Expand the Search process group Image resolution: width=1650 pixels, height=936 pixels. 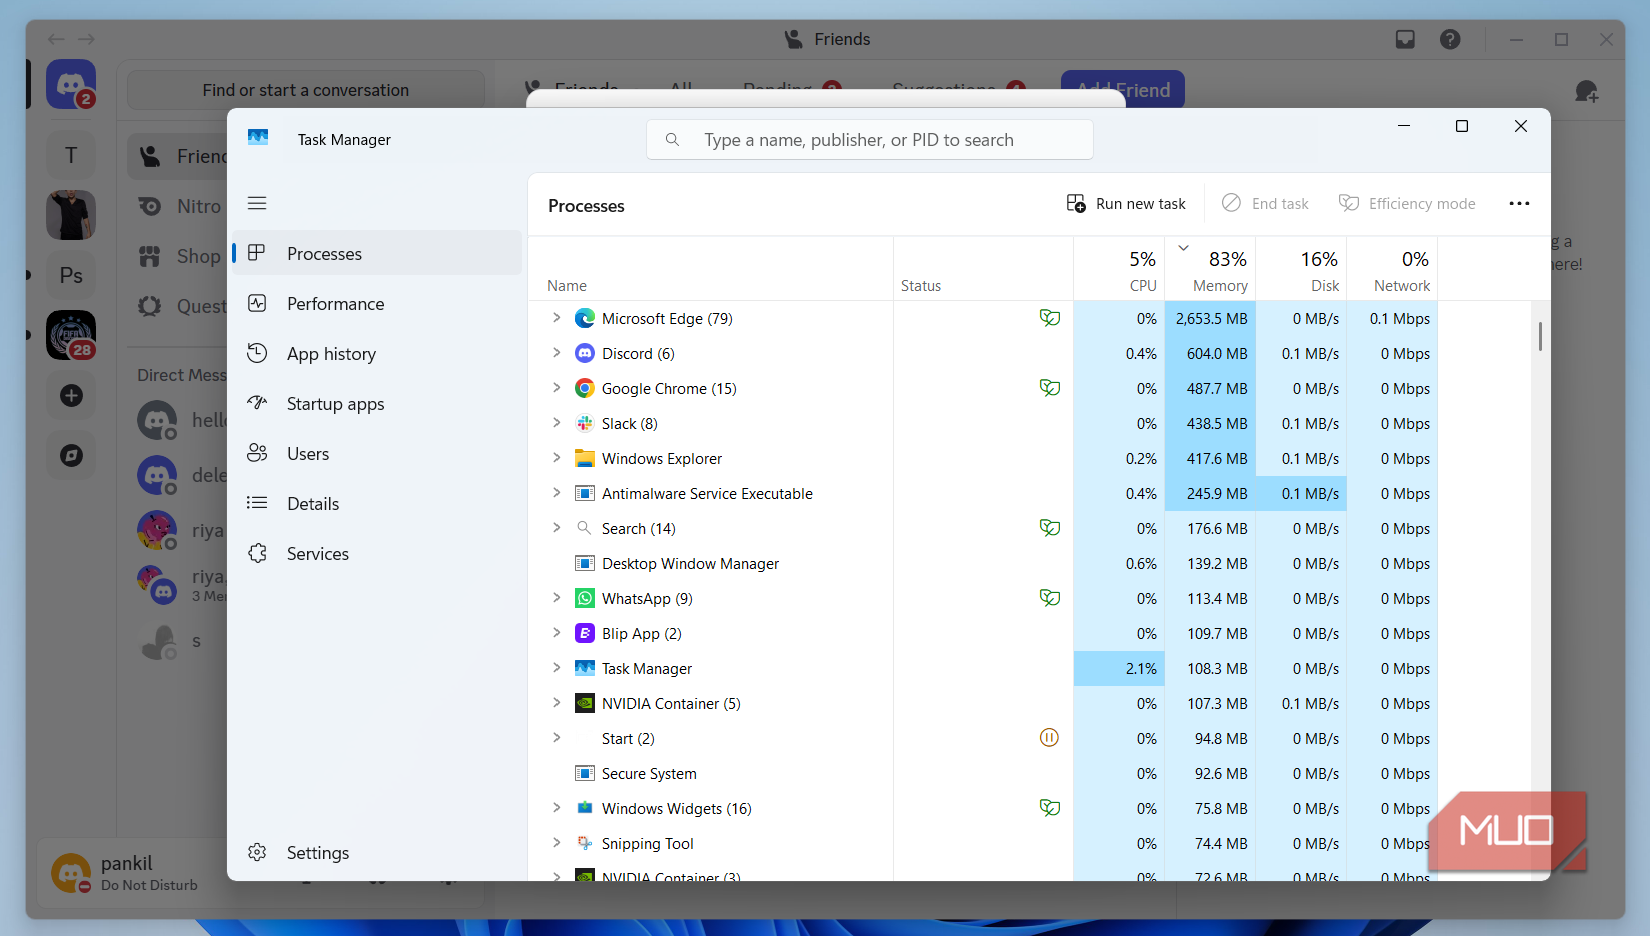click(557, 528)
